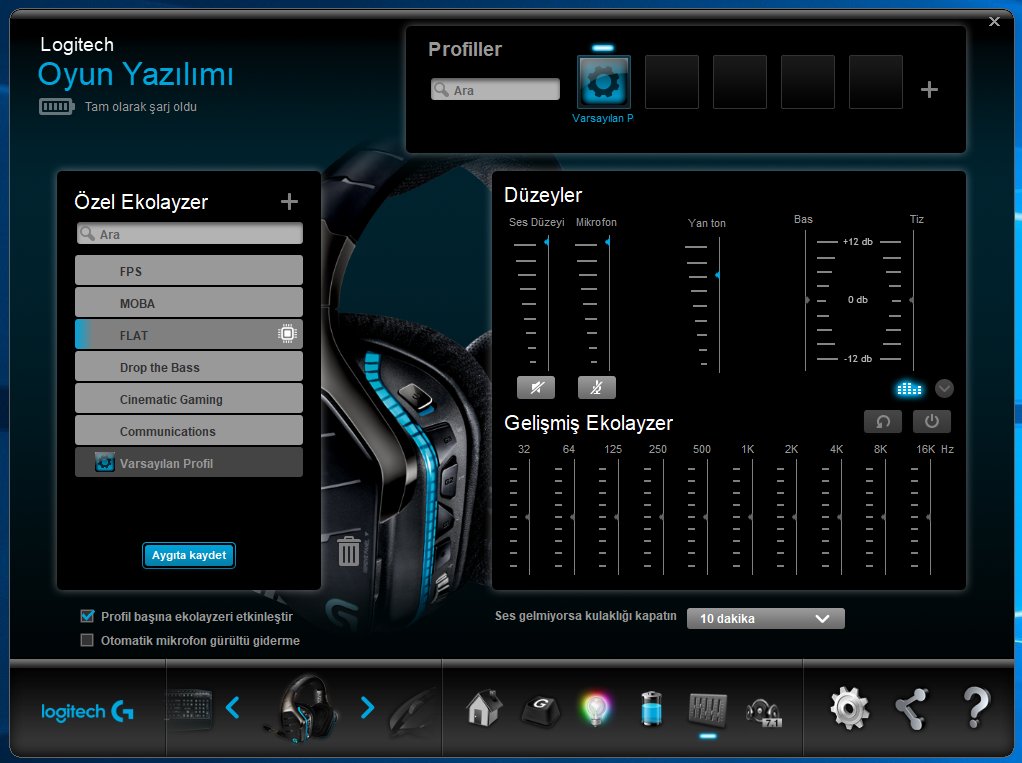Enable 'Profil başına ekolayzeri etkinleştir' checkbox
The height and width of the screenshot is (763, 1022).
(x=87, y=616)
